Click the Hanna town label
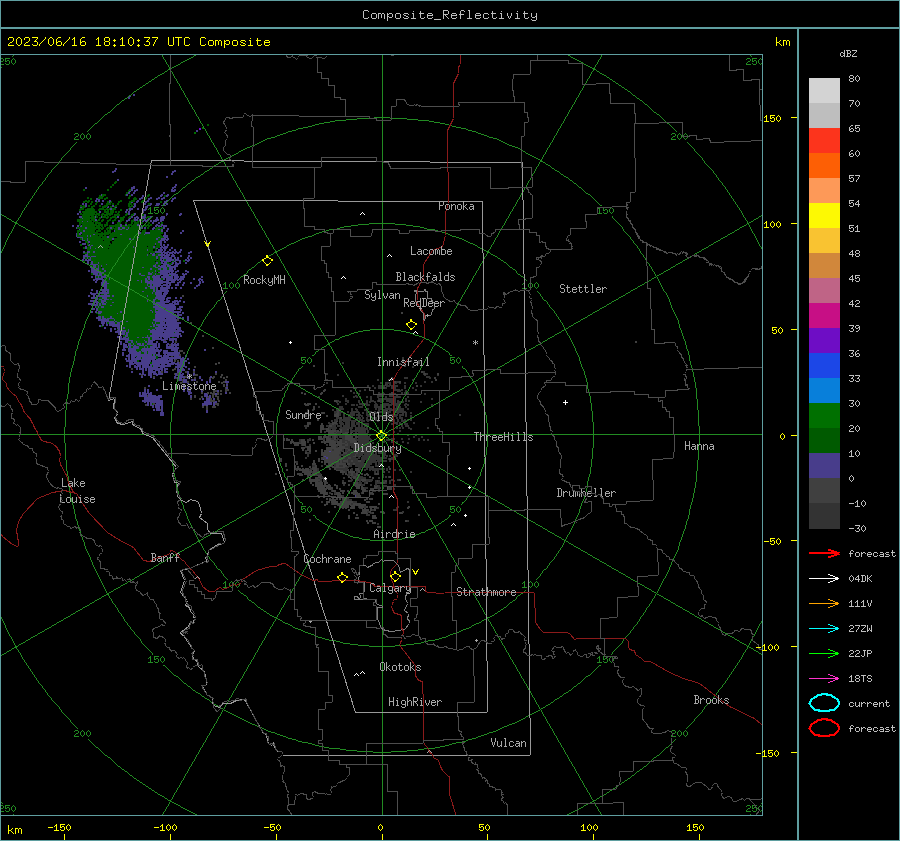This screenshot has width=900, height=841. (699, 446)
